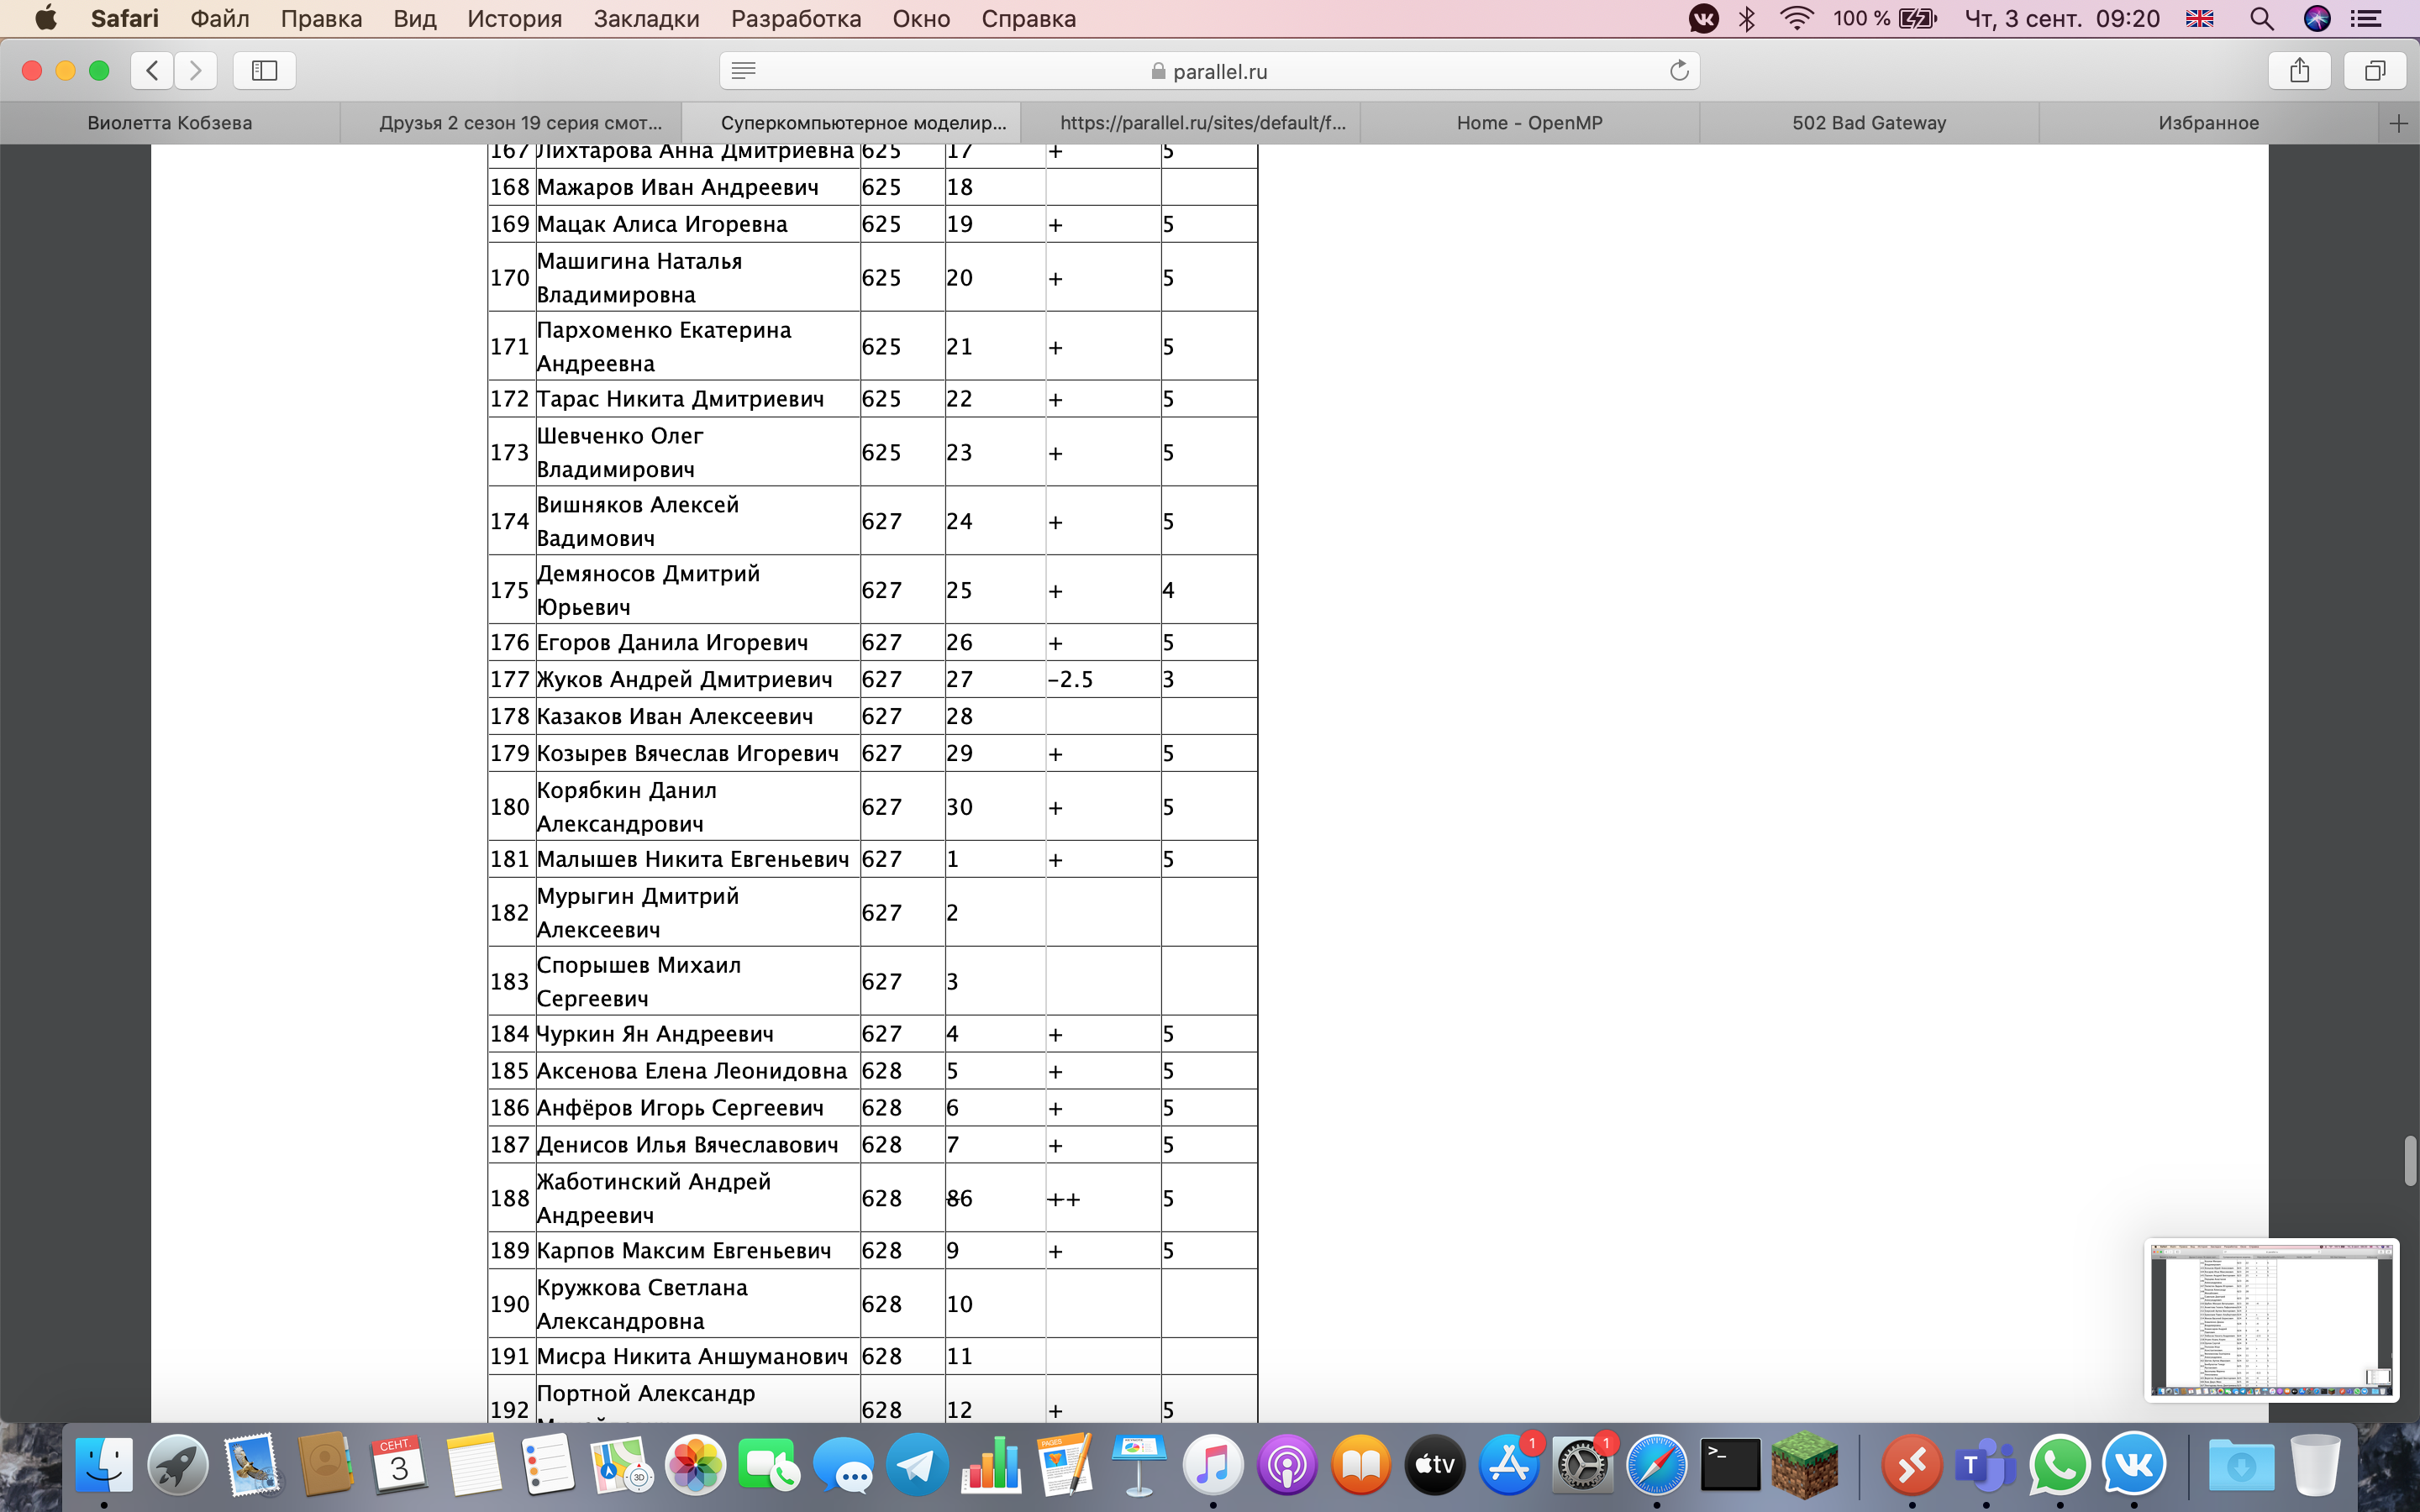Open Finder from the Dock

[104, 1465]
